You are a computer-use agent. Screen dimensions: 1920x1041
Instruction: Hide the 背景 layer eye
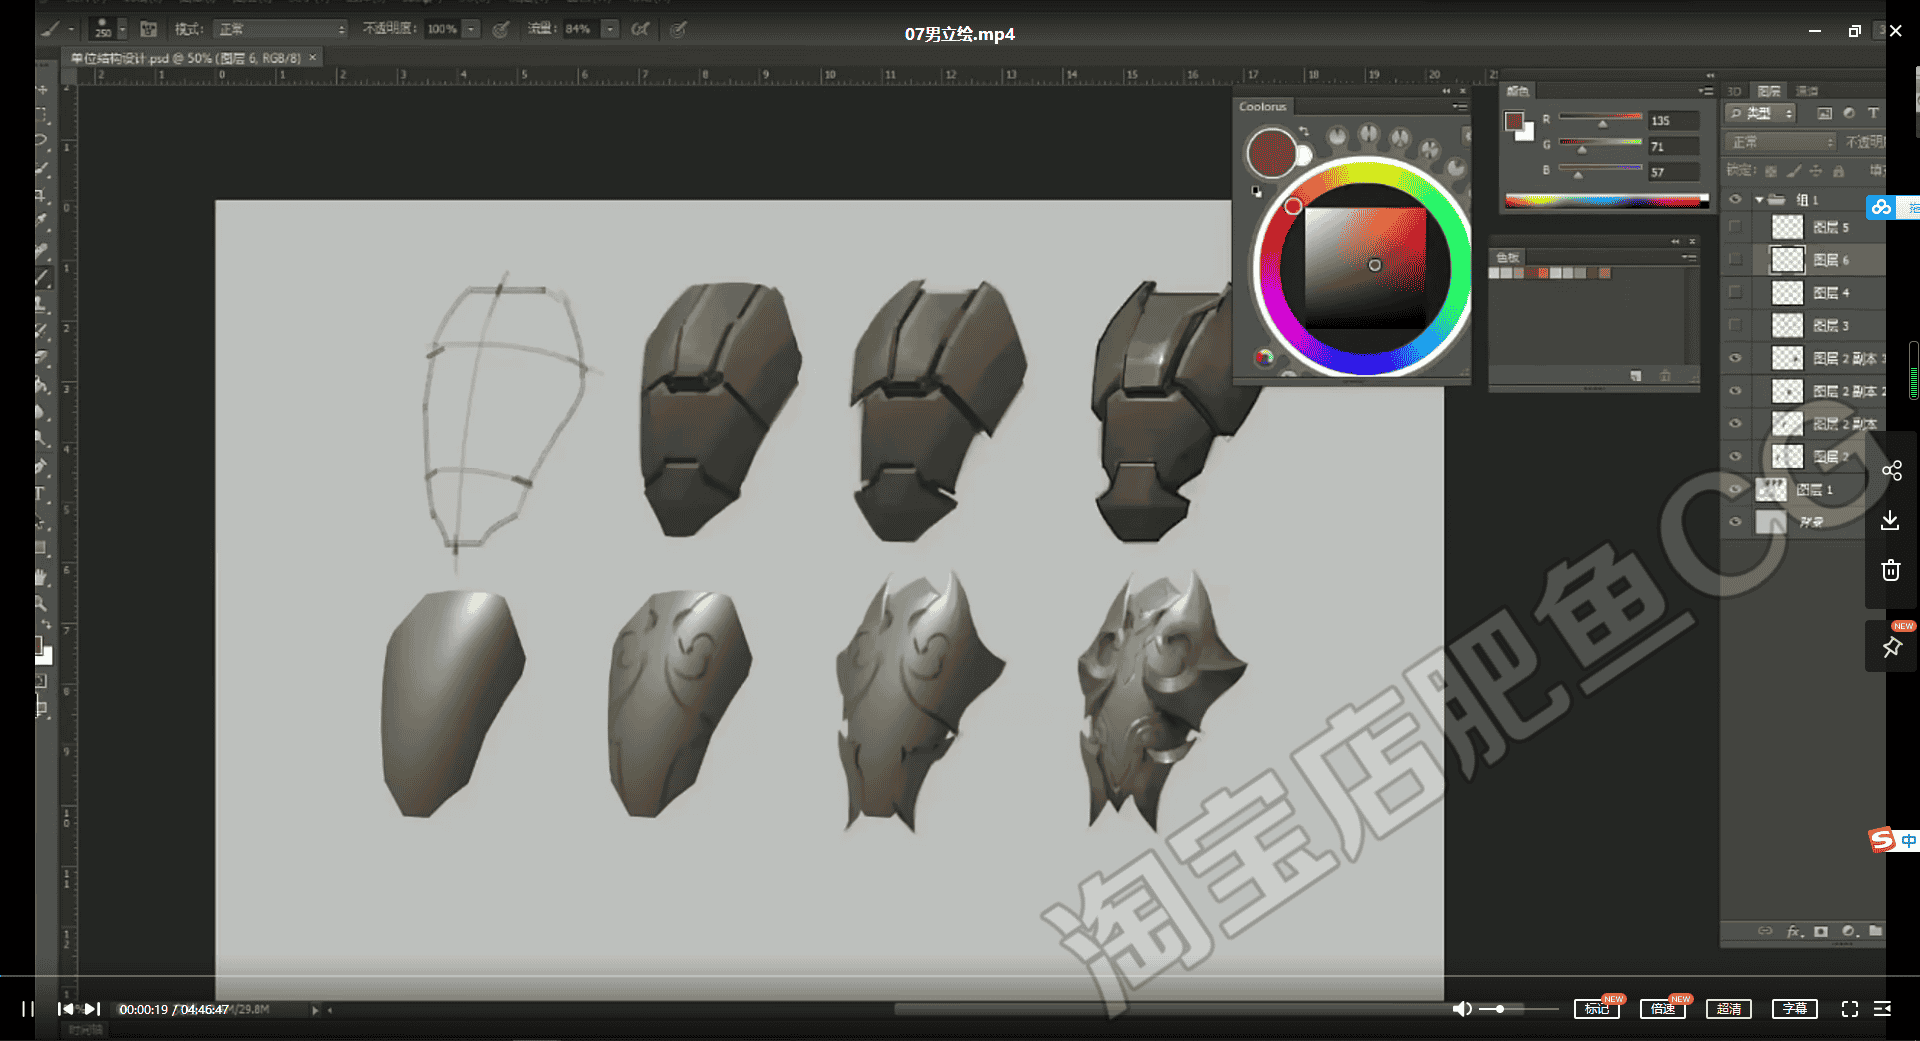[x=1735, y=522]
